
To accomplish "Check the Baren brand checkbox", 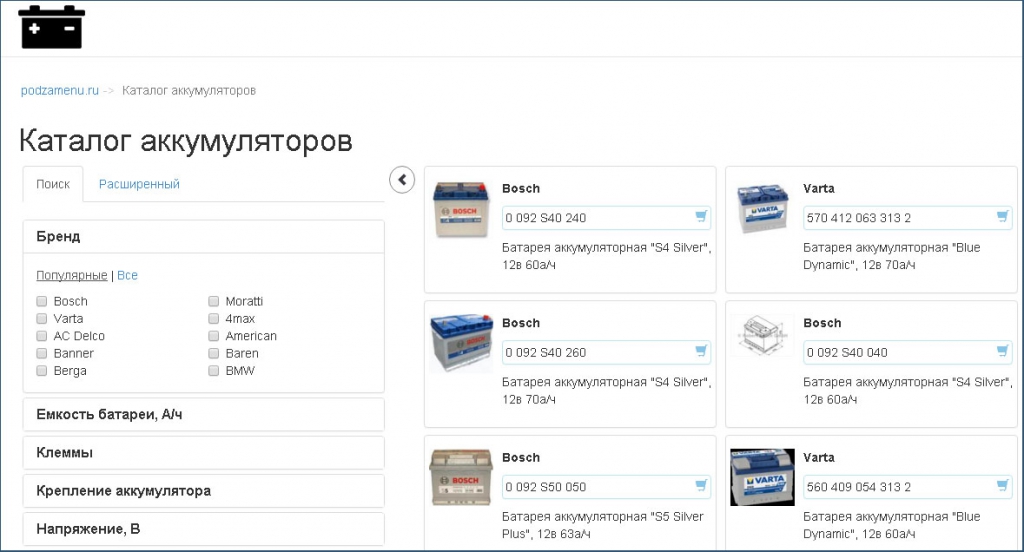I will 214,353.
